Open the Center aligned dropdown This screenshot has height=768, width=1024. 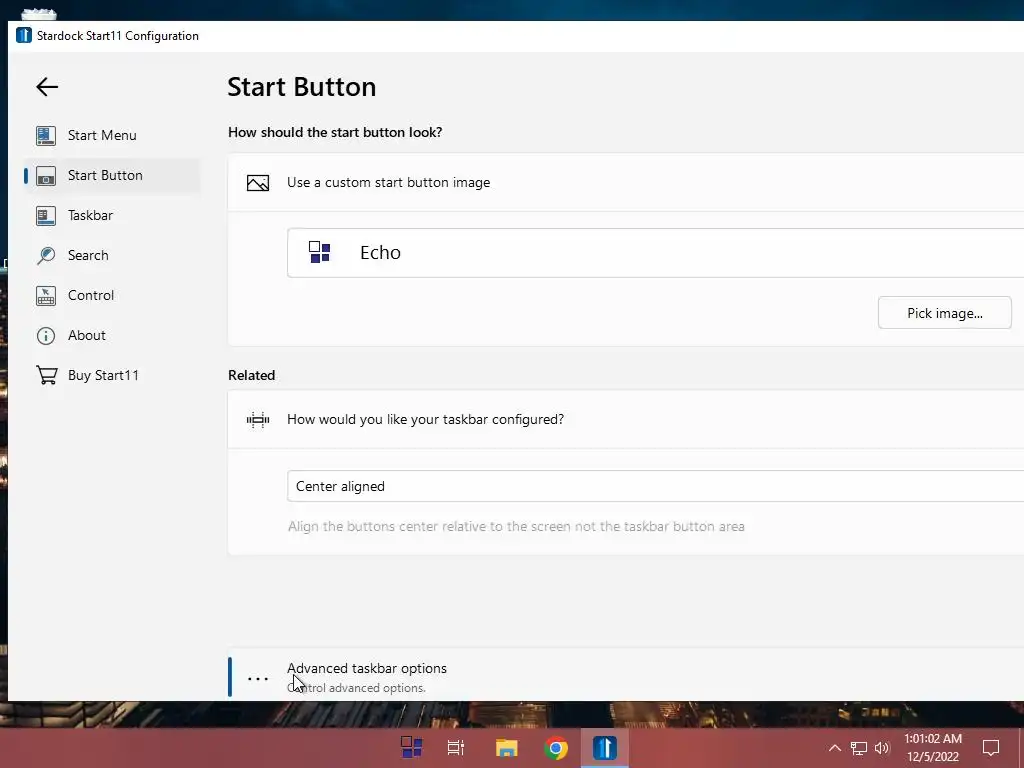pyautogui.click(x=655, y=486)
